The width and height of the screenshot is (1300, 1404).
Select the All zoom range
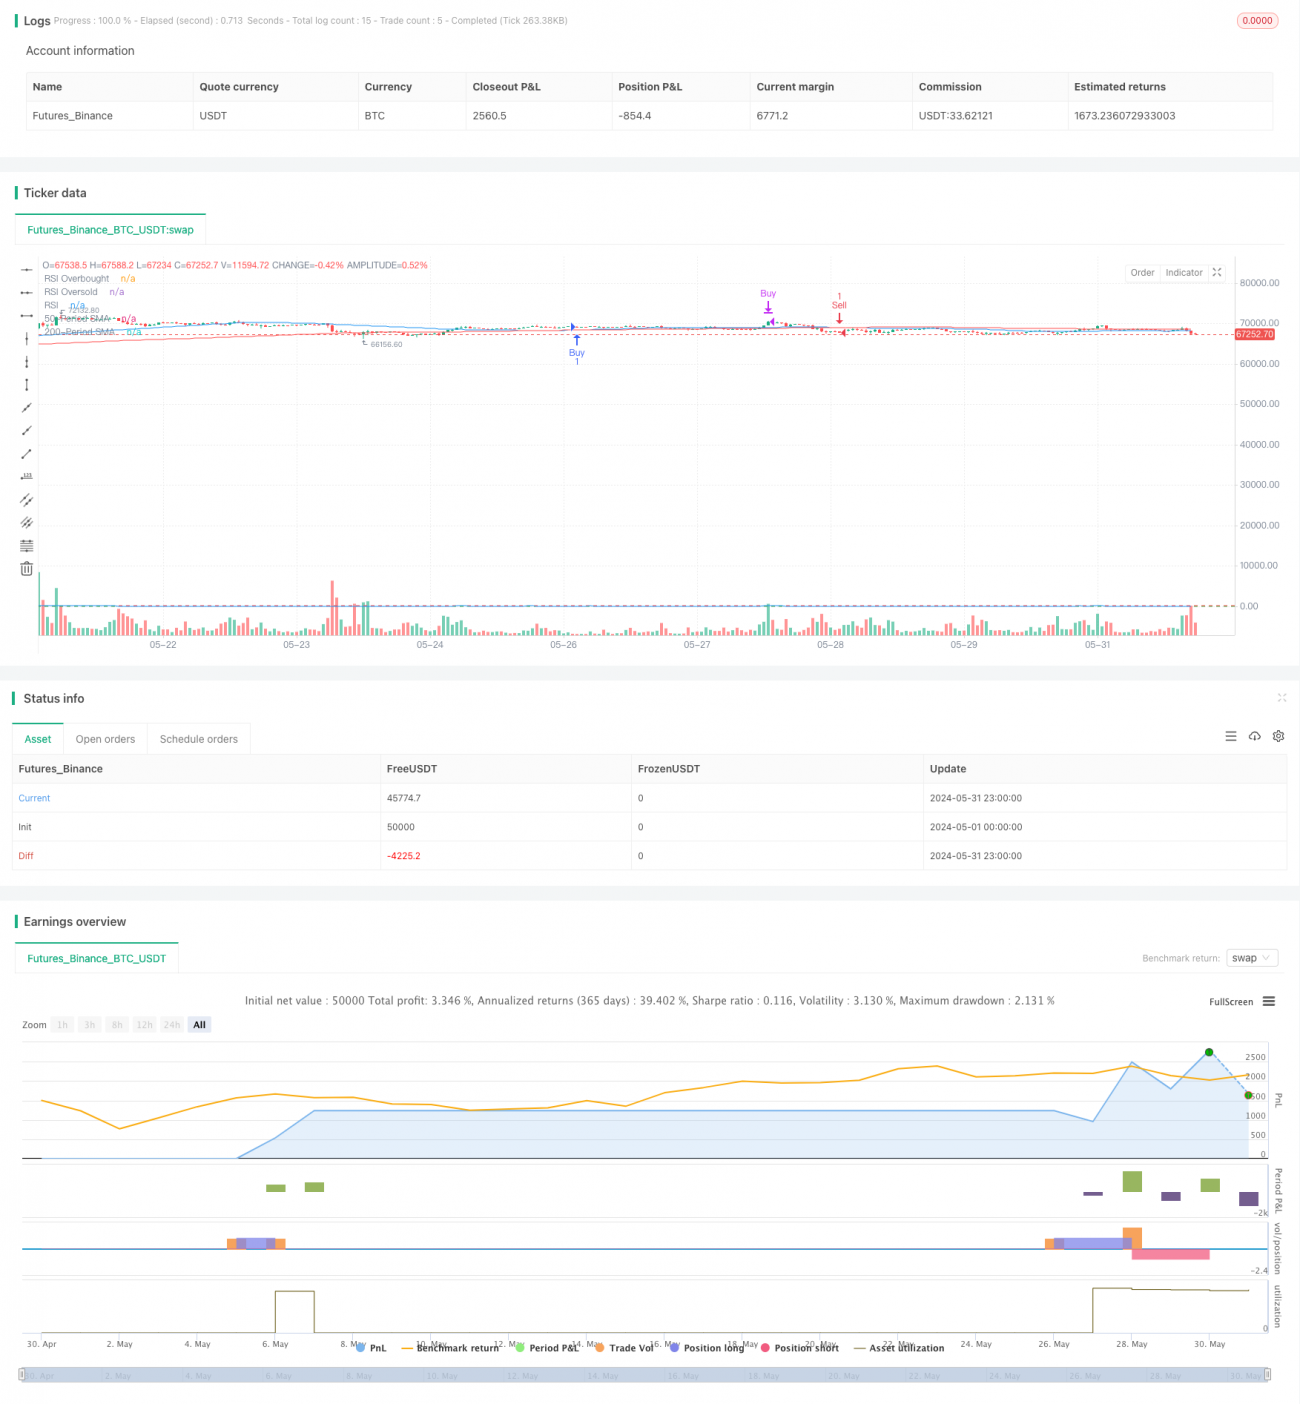[200, 1025]
